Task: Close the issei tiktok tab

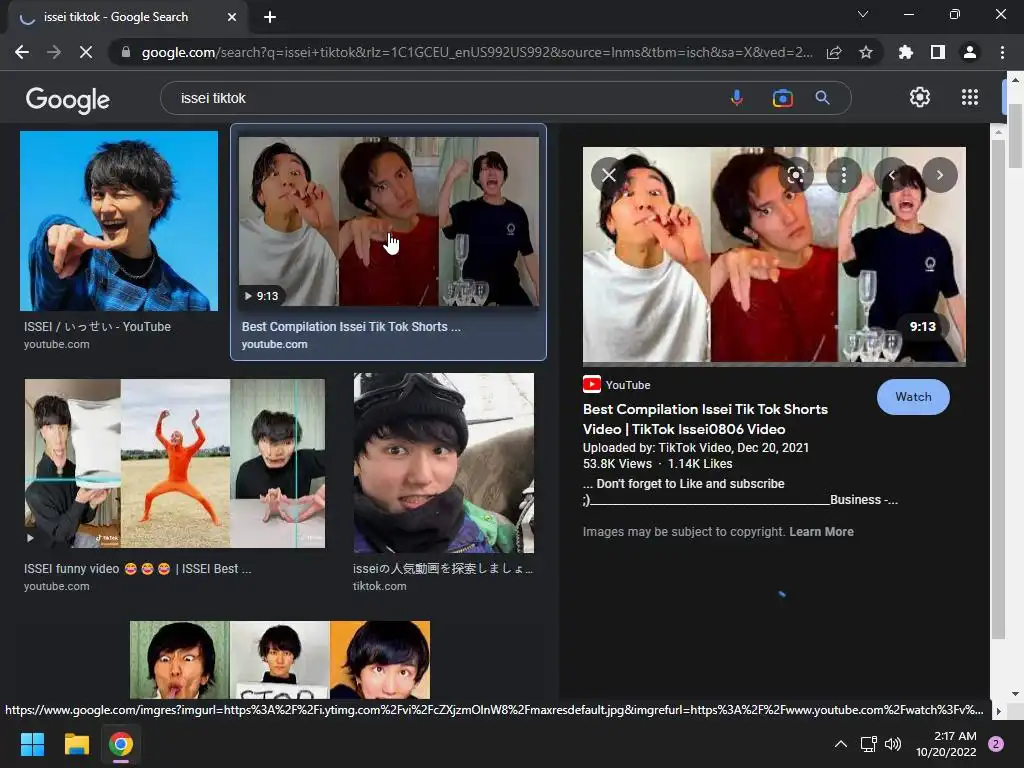Action: click(x=231, y=17)
